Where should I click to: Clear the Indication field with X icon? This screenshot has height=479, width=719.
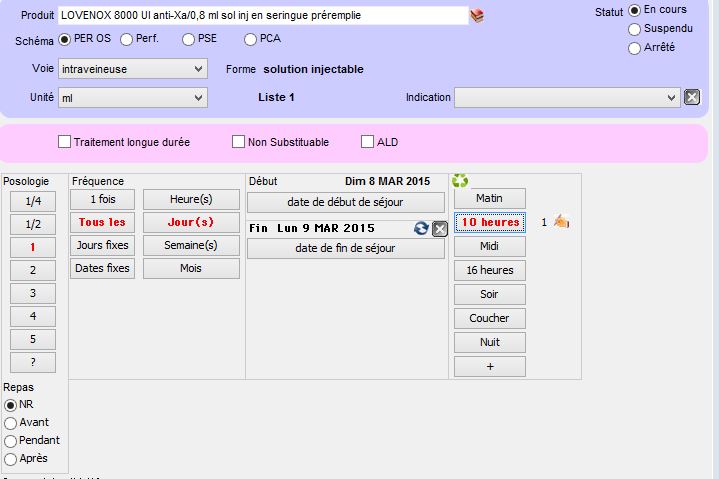click(x=692, y=97)
